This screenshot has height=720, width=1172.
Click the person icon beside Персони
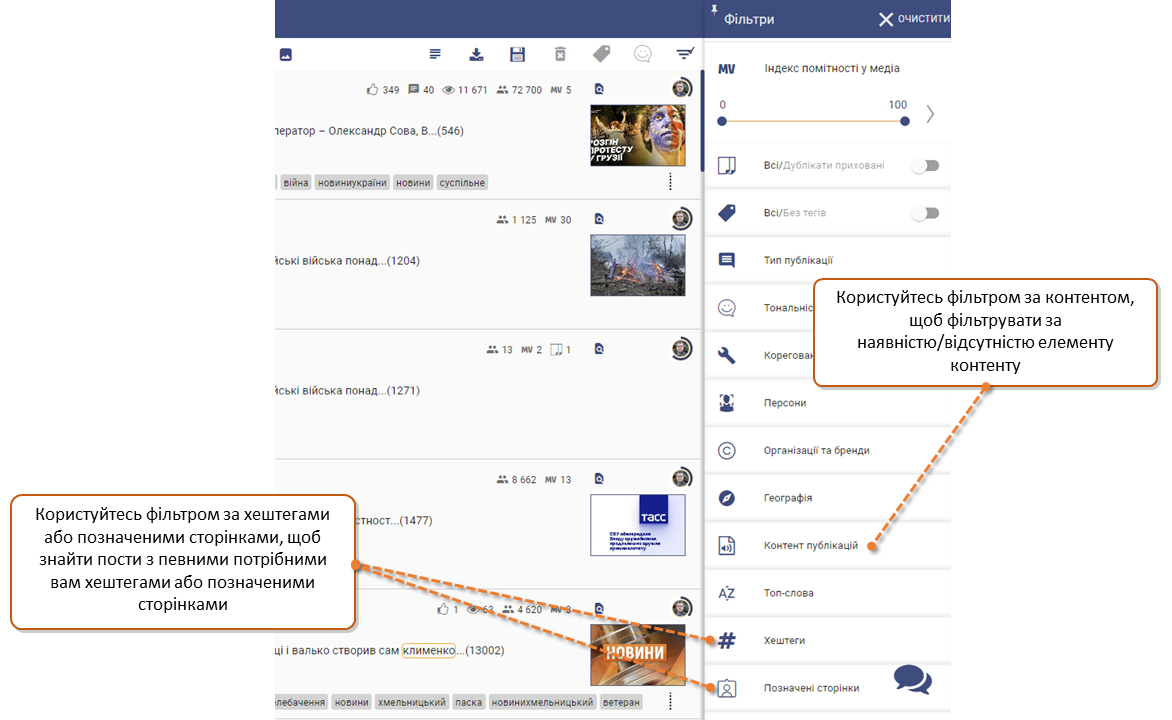(727, 403)
